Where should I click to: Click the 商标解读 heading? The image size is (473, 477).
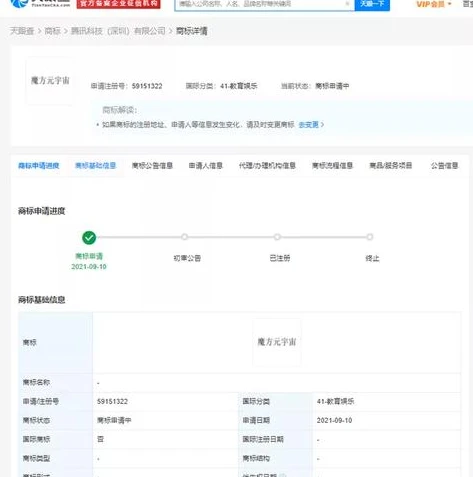(120, 110)
